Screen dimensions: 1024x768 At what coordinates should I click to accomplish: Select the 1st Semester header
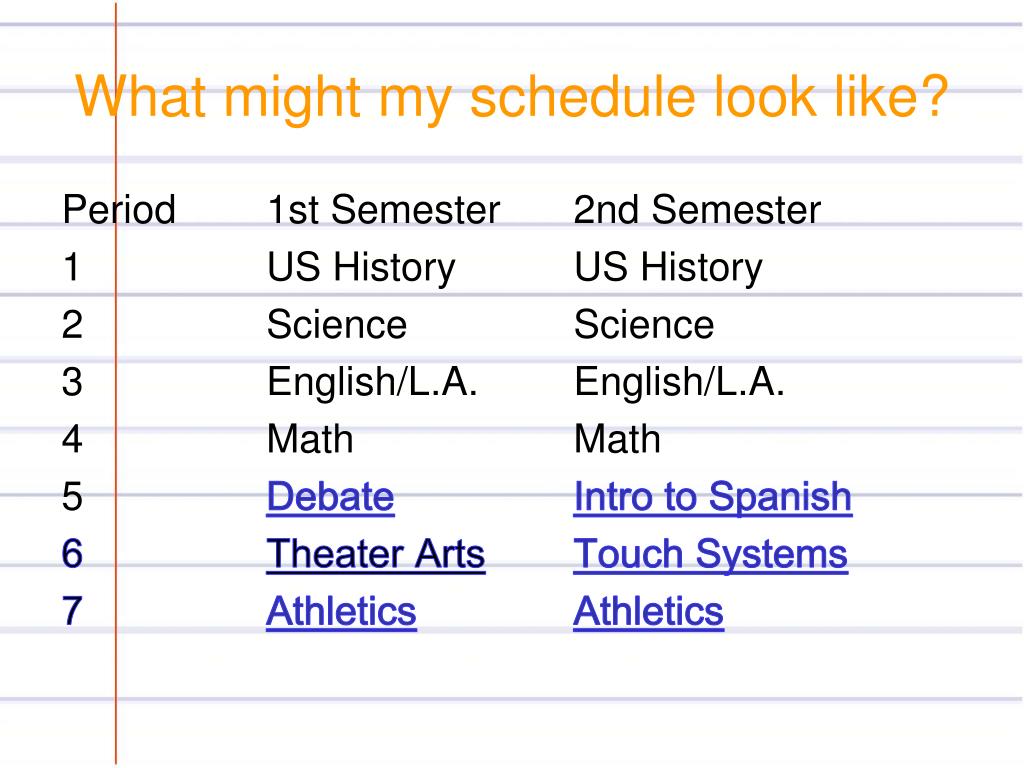coord(383,210)
